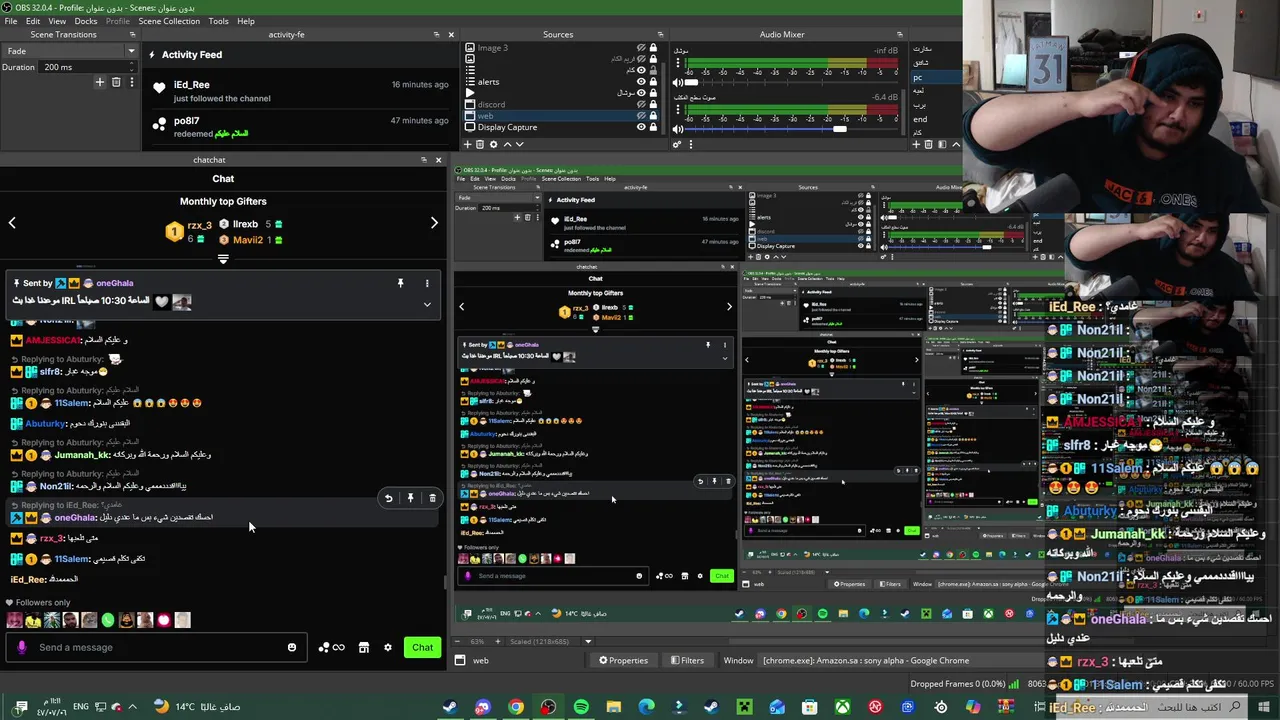Open chat settings gear icon
The width and height of the screenshot is (1280, 720).
[388, 647]
